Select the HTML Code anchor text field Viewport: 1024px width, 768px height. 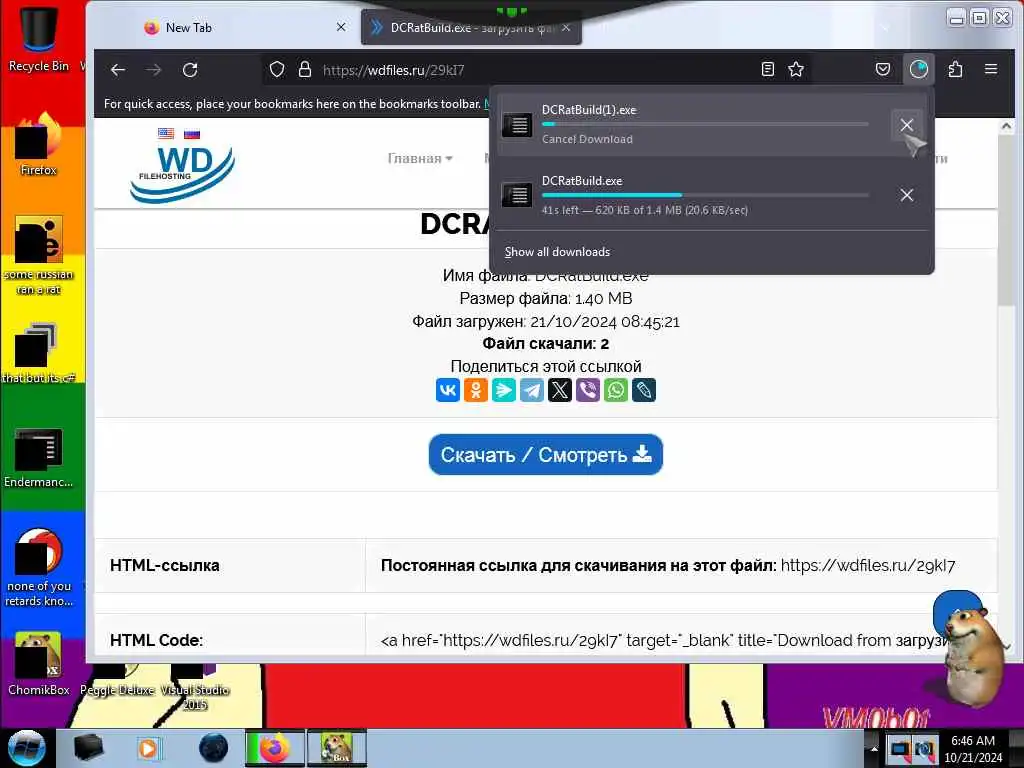665,641
